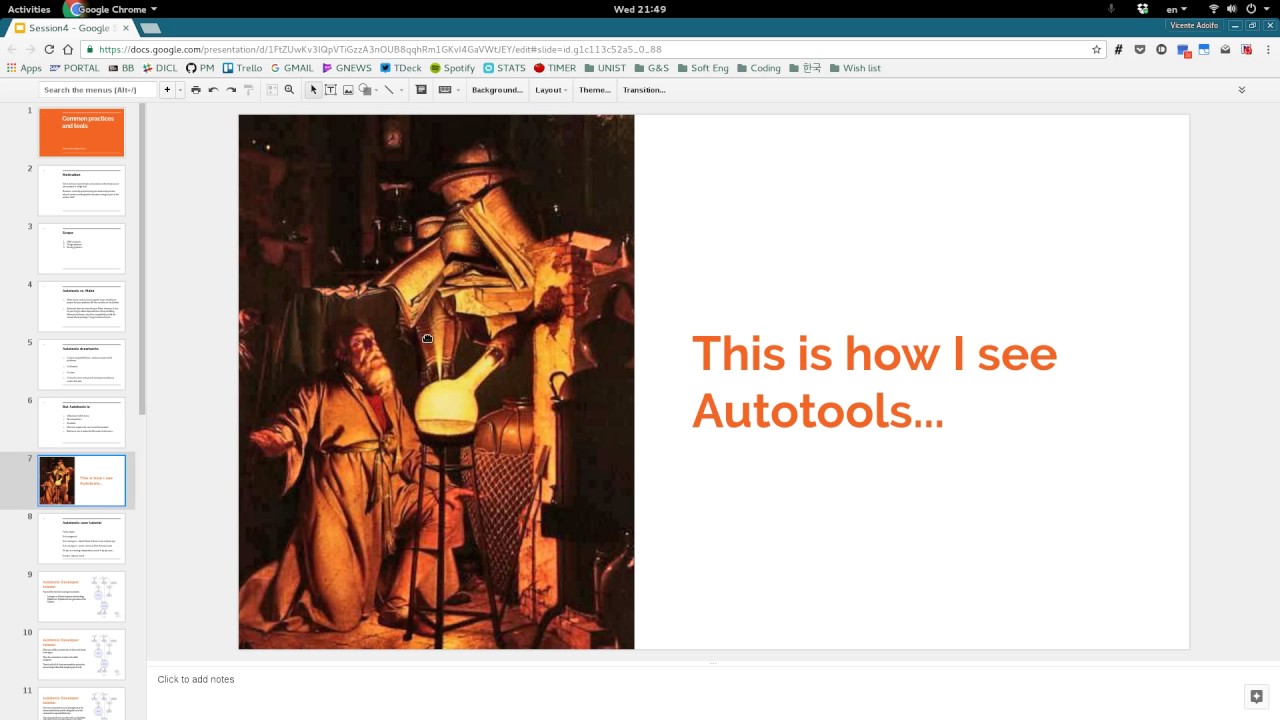Click the Zoom to fit icon
The height and width of the screenshot is (720, 1280).
[272, 90]
